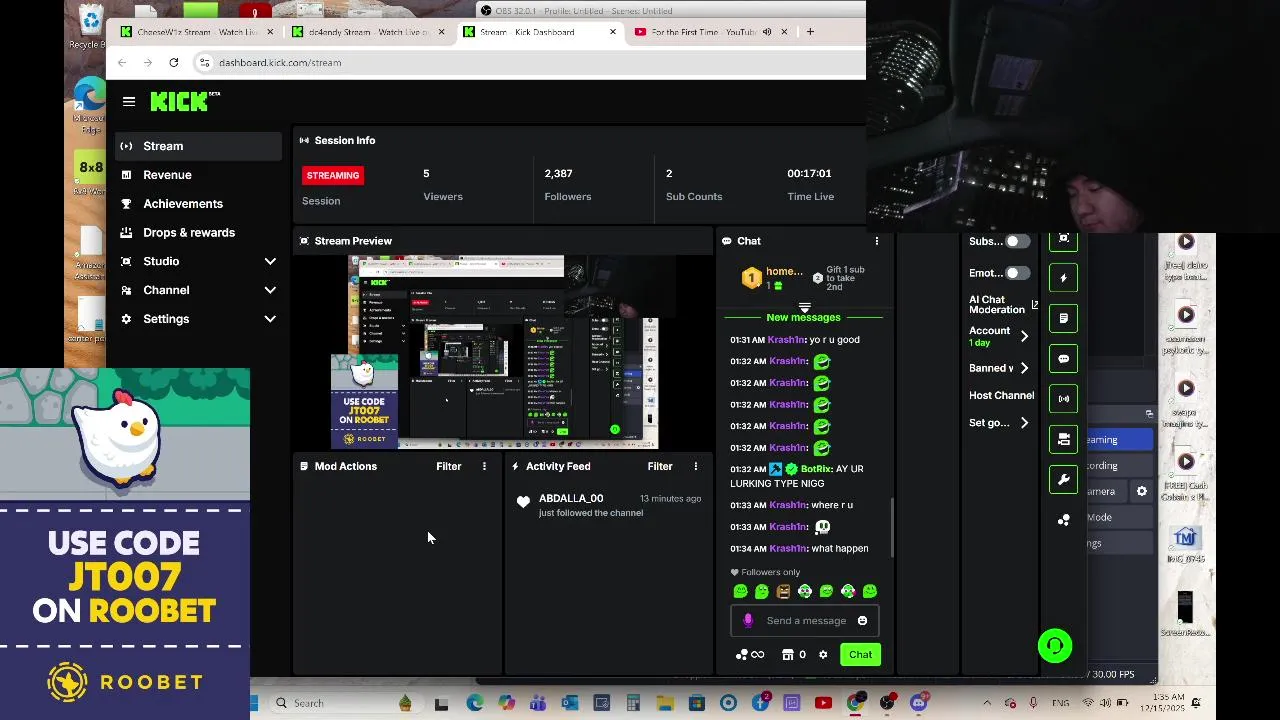Open the Revenue sidebar page

(198, 175)
